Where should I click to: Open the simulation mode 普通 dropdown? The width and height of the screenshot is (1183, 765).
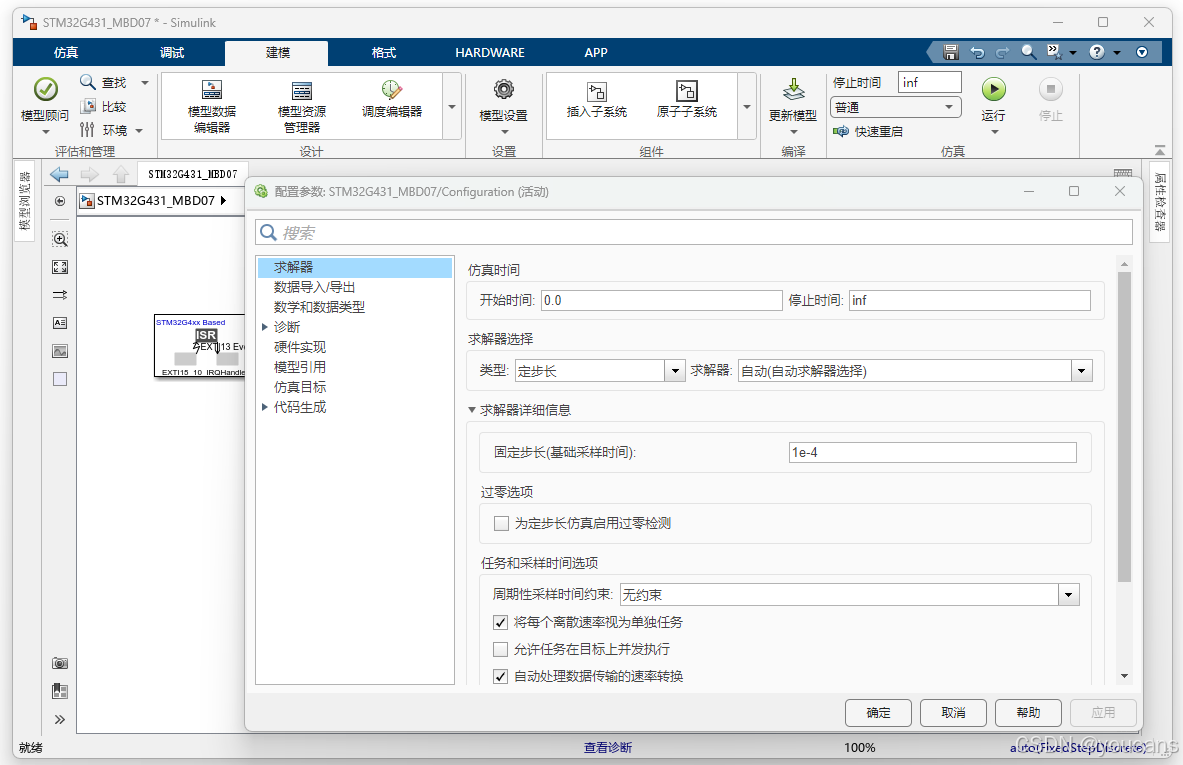896,107
